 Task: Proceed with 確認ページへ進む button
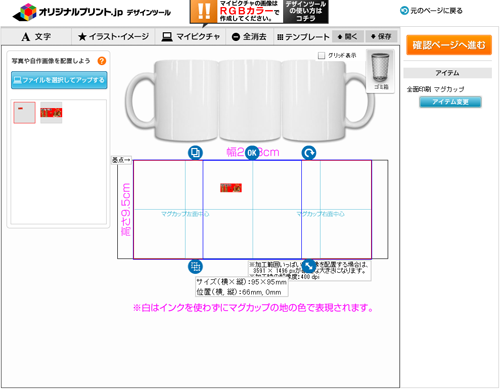449,45
